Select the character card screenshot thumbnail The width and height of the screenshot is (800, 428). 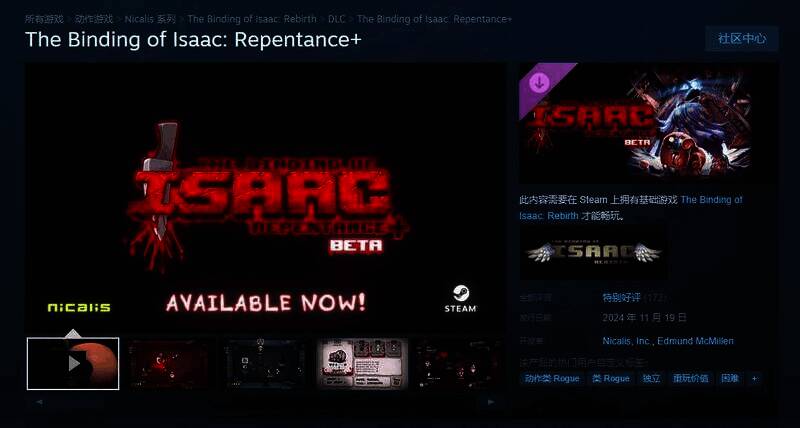tap(362, 363)
